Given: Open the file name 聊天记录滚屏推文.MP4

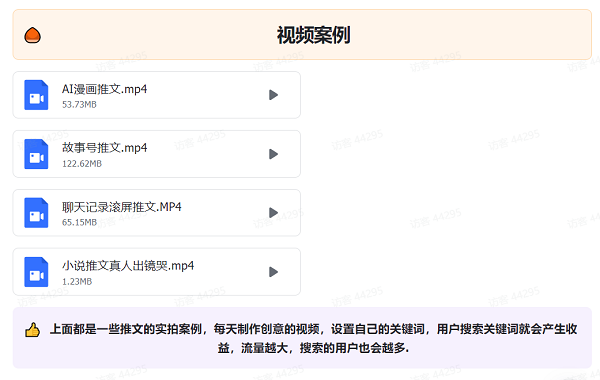Looking at the screenshot, I should [122, 207].
